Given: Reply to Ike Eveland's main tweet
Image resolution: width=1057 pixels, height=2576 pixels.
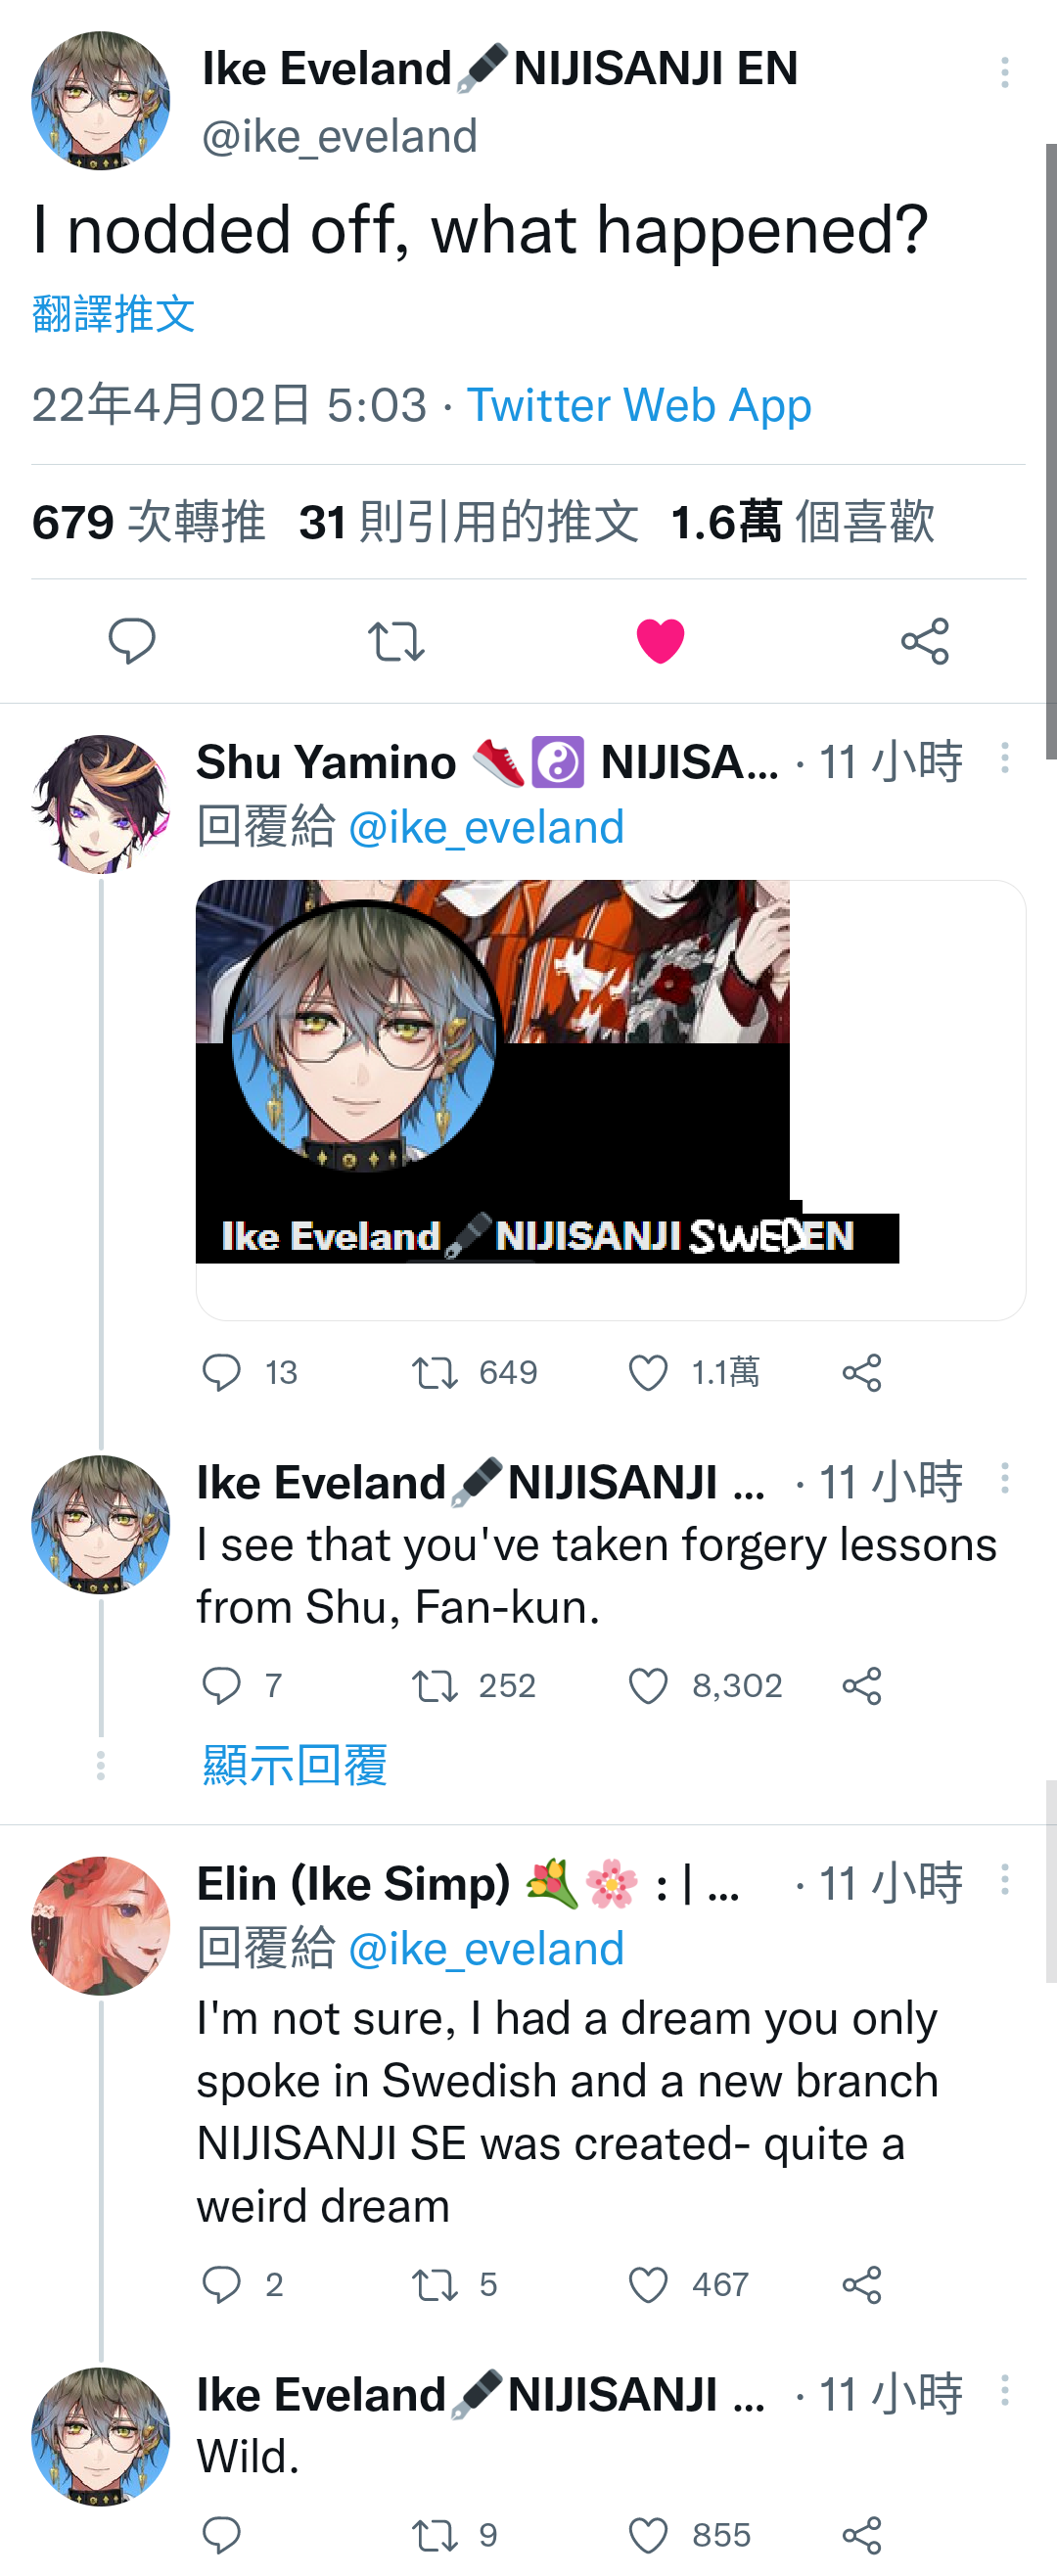Looking at the screenshot, I should coord(132,640).
